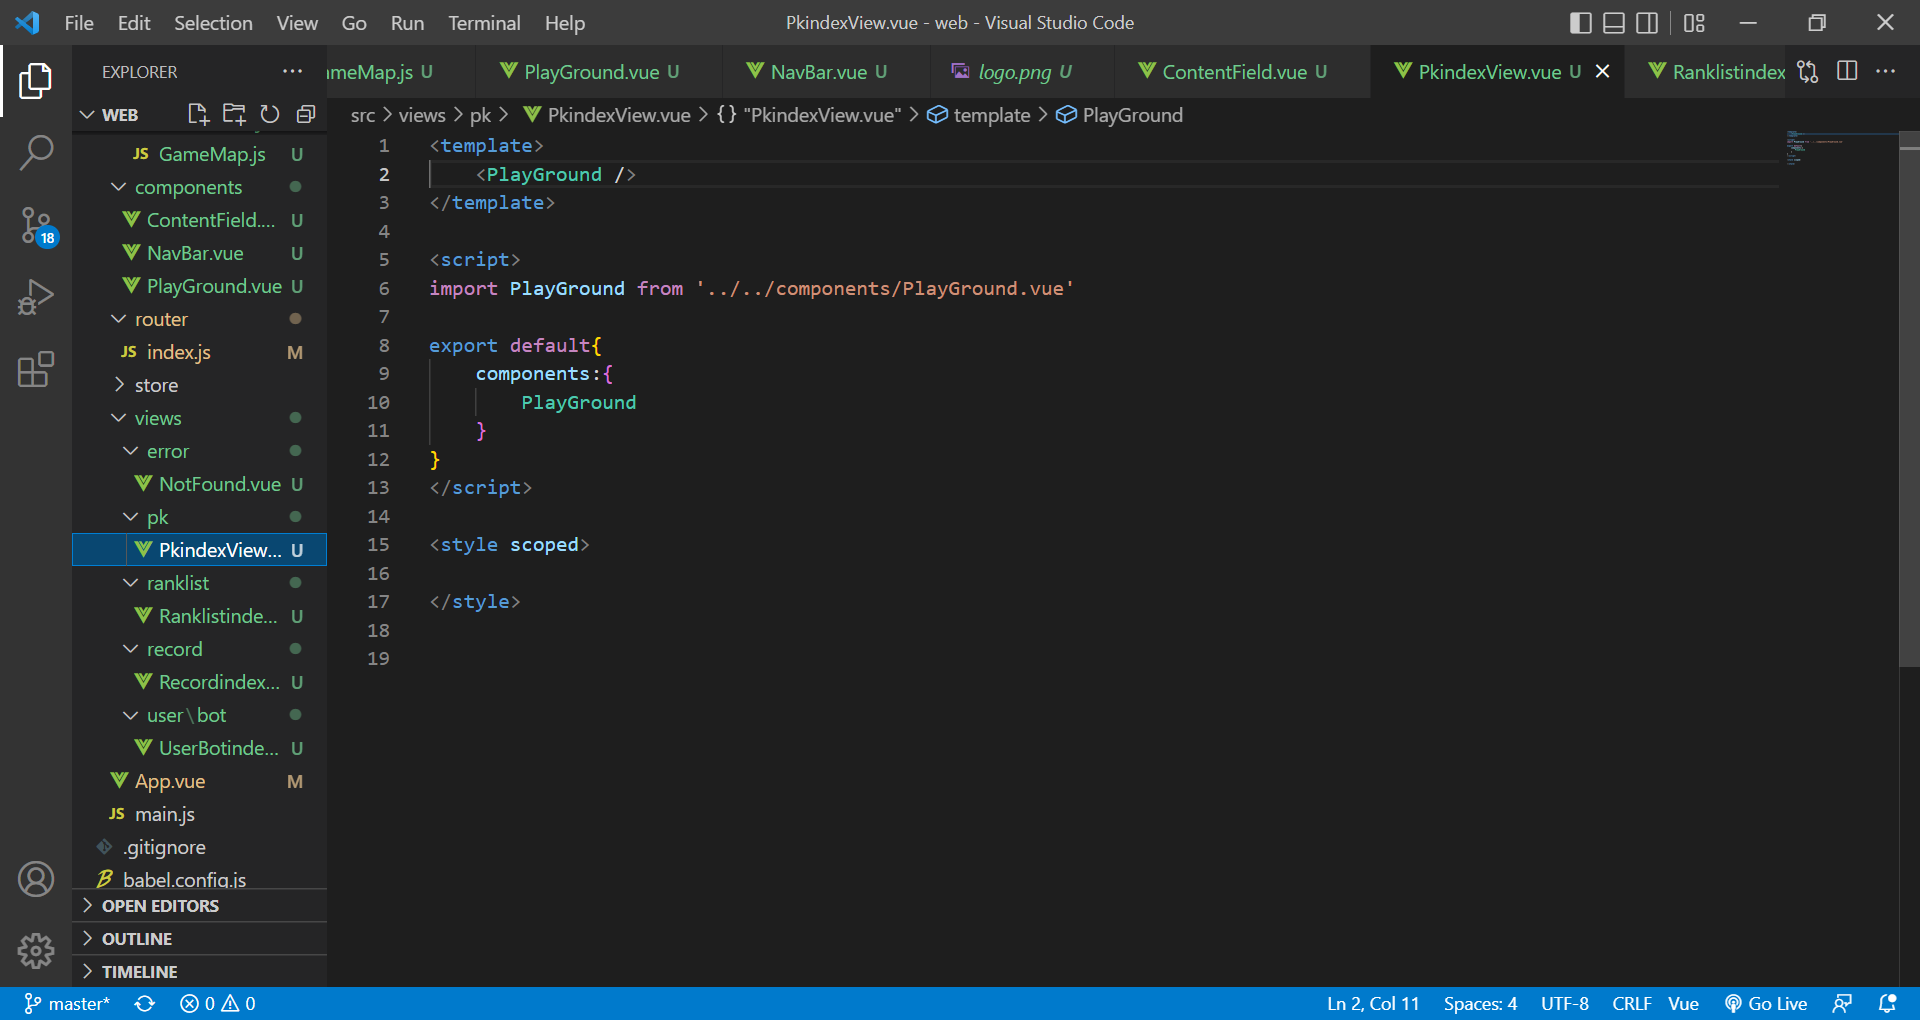Change indentation via Spaces: 4
Viewport: 1920px width, 1020px height.
[1480, 1003]
